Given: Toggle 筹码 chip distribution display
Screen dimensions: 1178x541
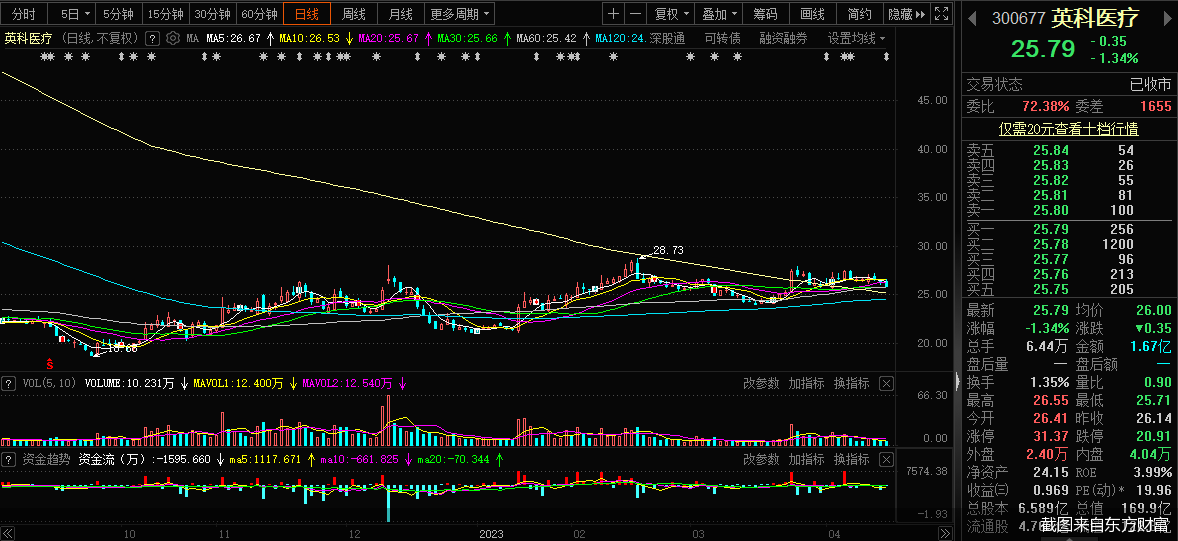Looking at the screenshot, I should pos(765,14).
